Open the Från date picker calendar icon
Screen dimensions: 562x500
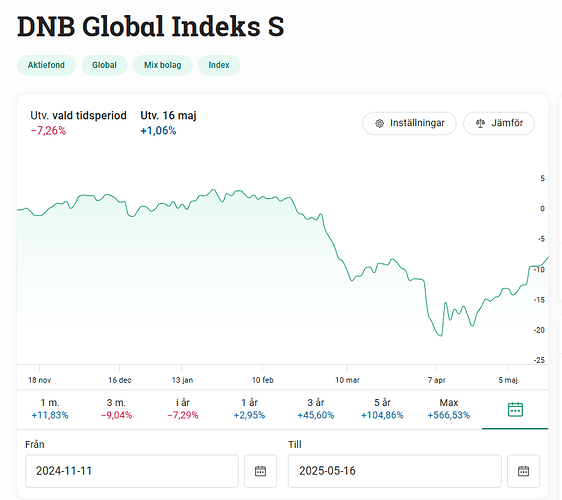click(x=261, y=471)
